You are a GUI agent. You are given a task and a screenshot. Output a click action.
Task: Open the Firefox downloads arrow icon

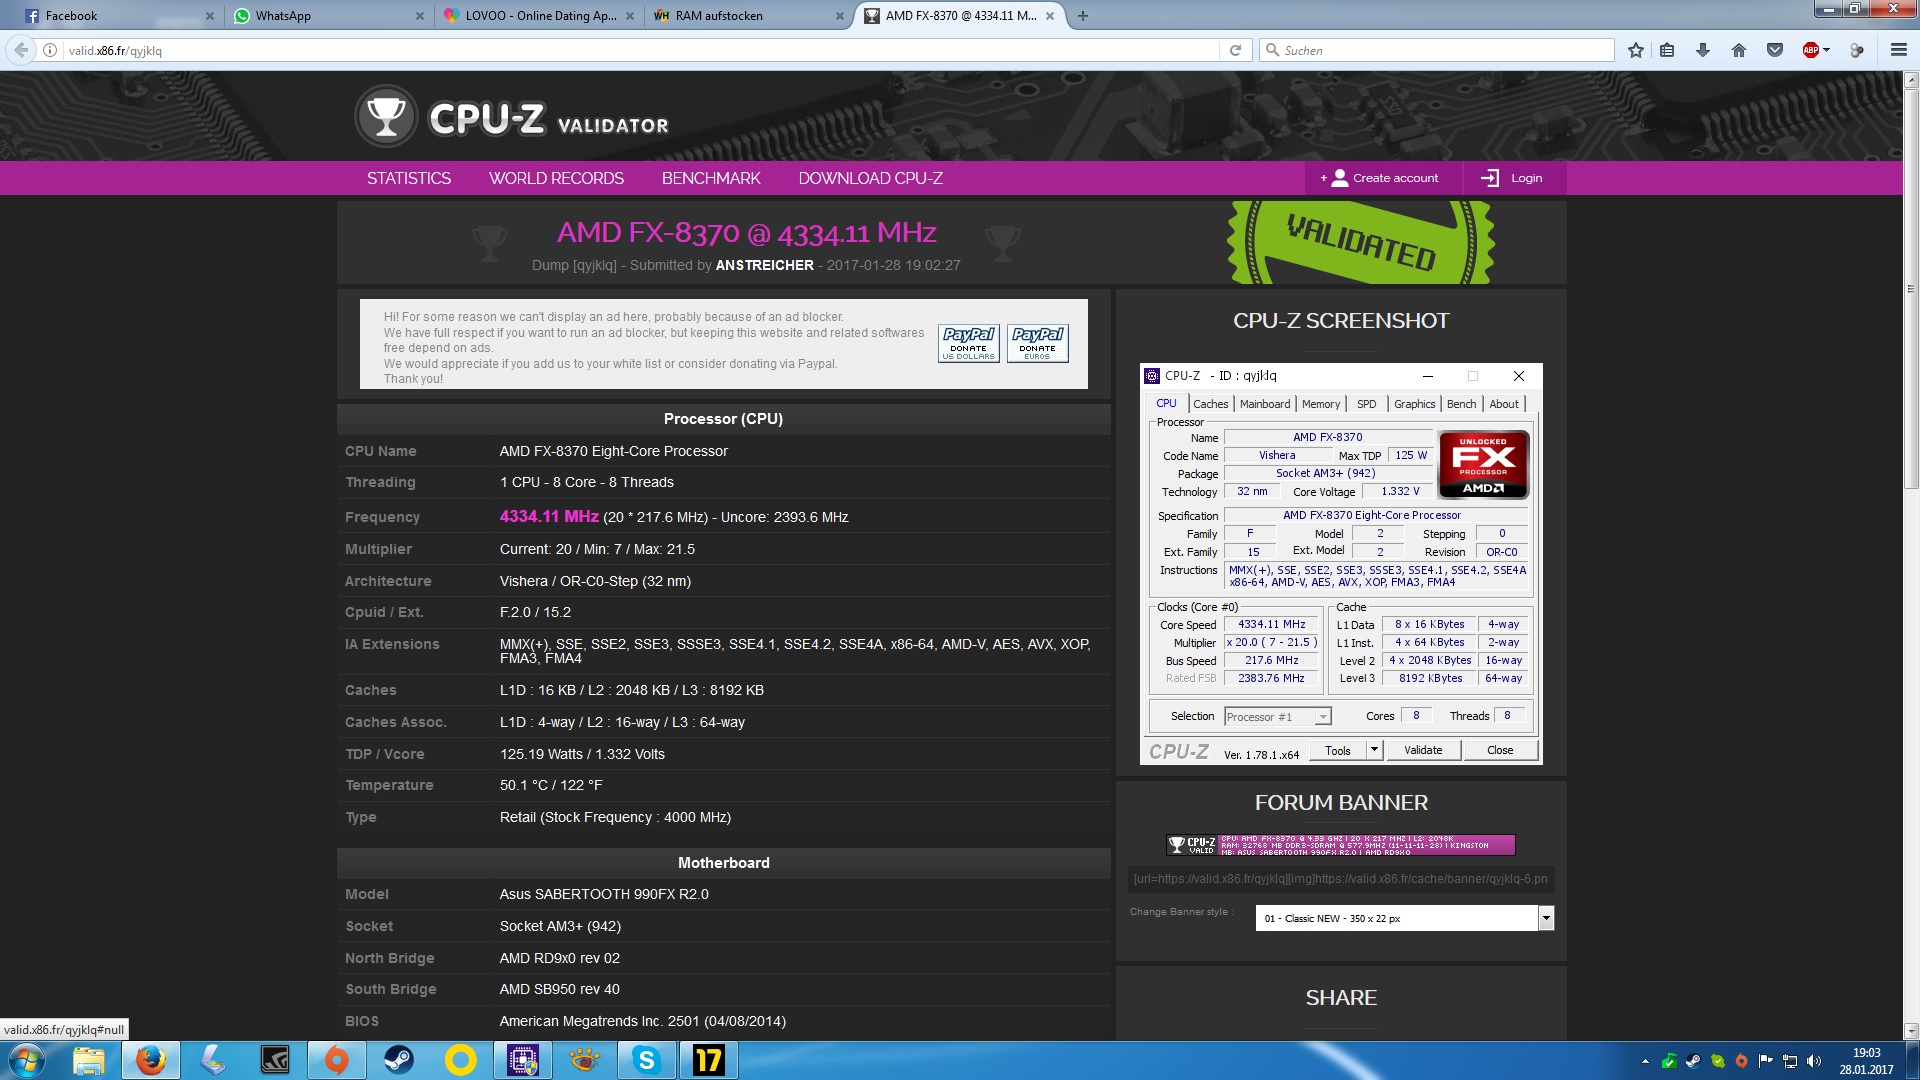pos(1702,50)
